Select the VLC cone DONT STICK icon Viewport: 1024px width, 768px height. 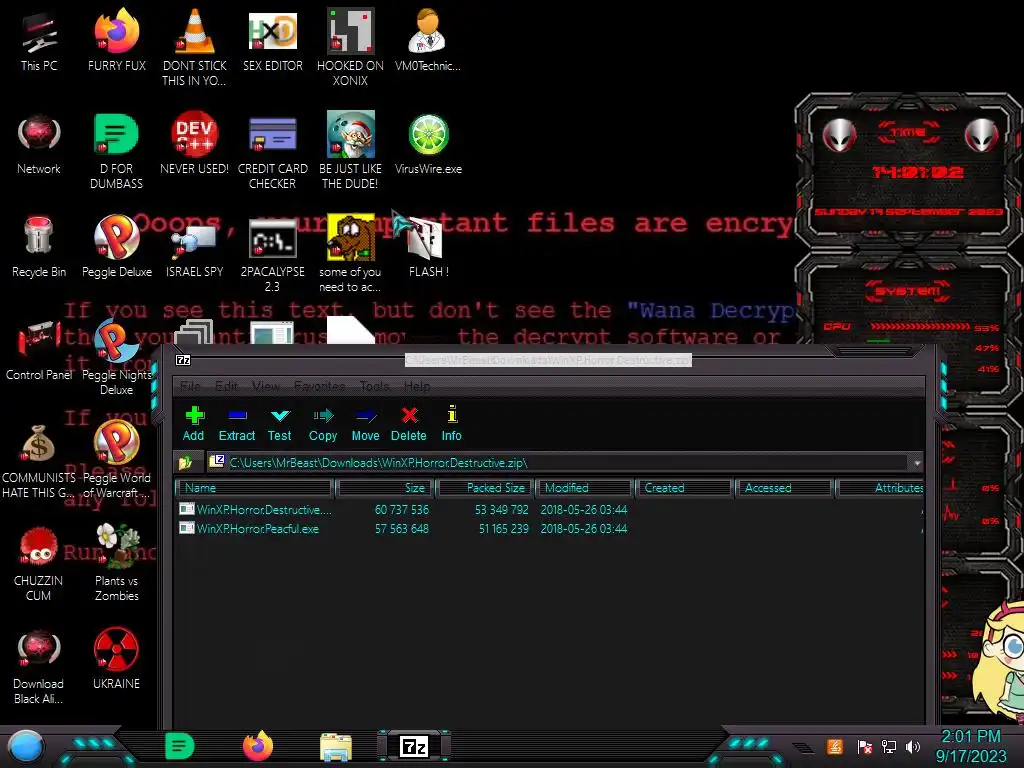coord(195,47)
